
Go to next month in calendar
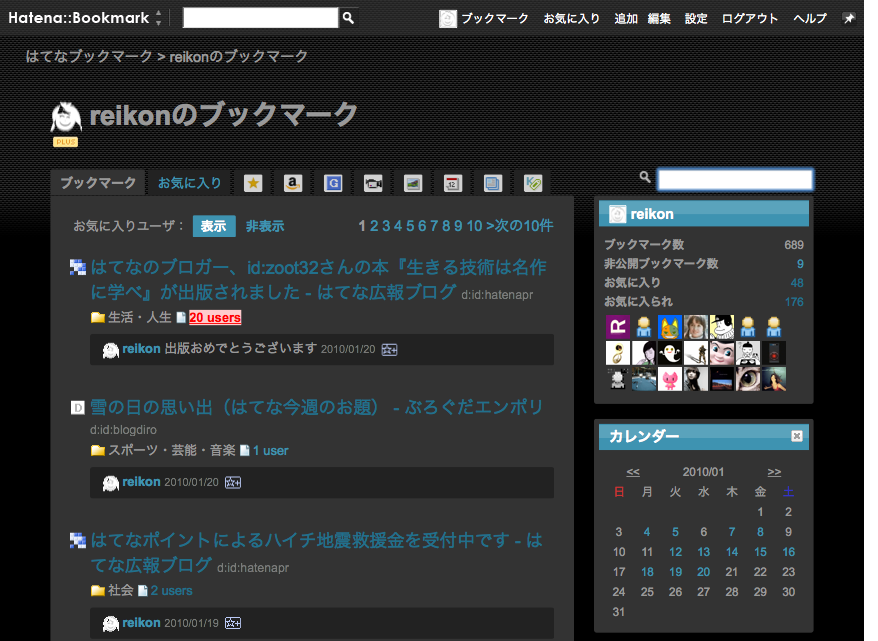[774, 472]
